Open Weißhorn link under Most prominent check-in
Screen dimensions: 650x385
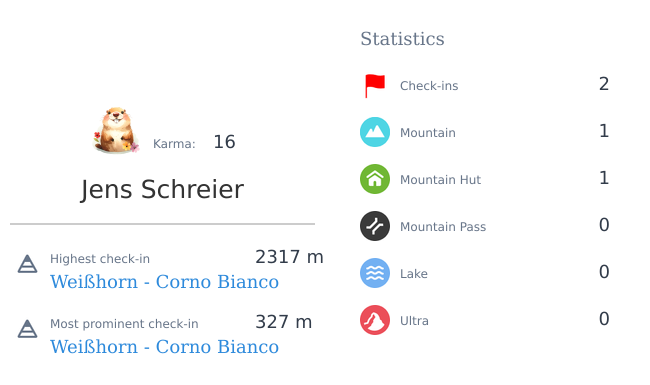point(164,347)
